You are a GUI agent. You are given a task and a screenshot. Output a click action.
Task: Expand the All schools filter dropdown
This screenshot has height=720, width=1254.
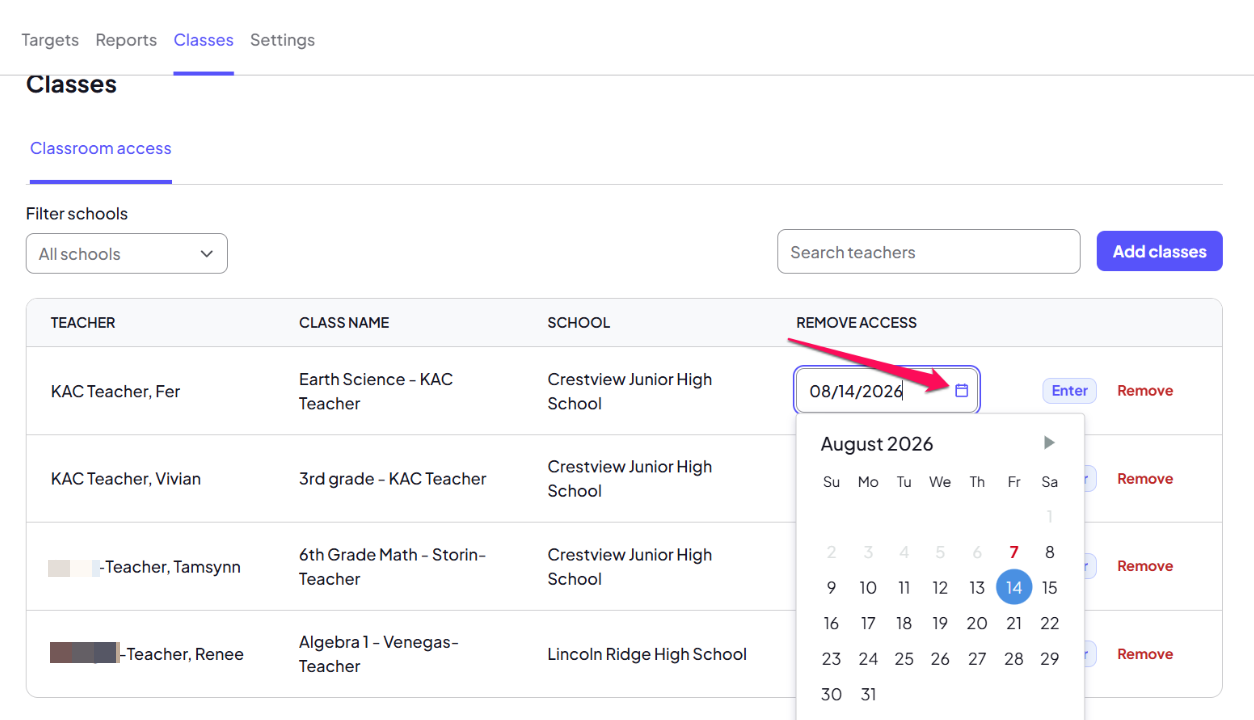(x=127, y=254)
